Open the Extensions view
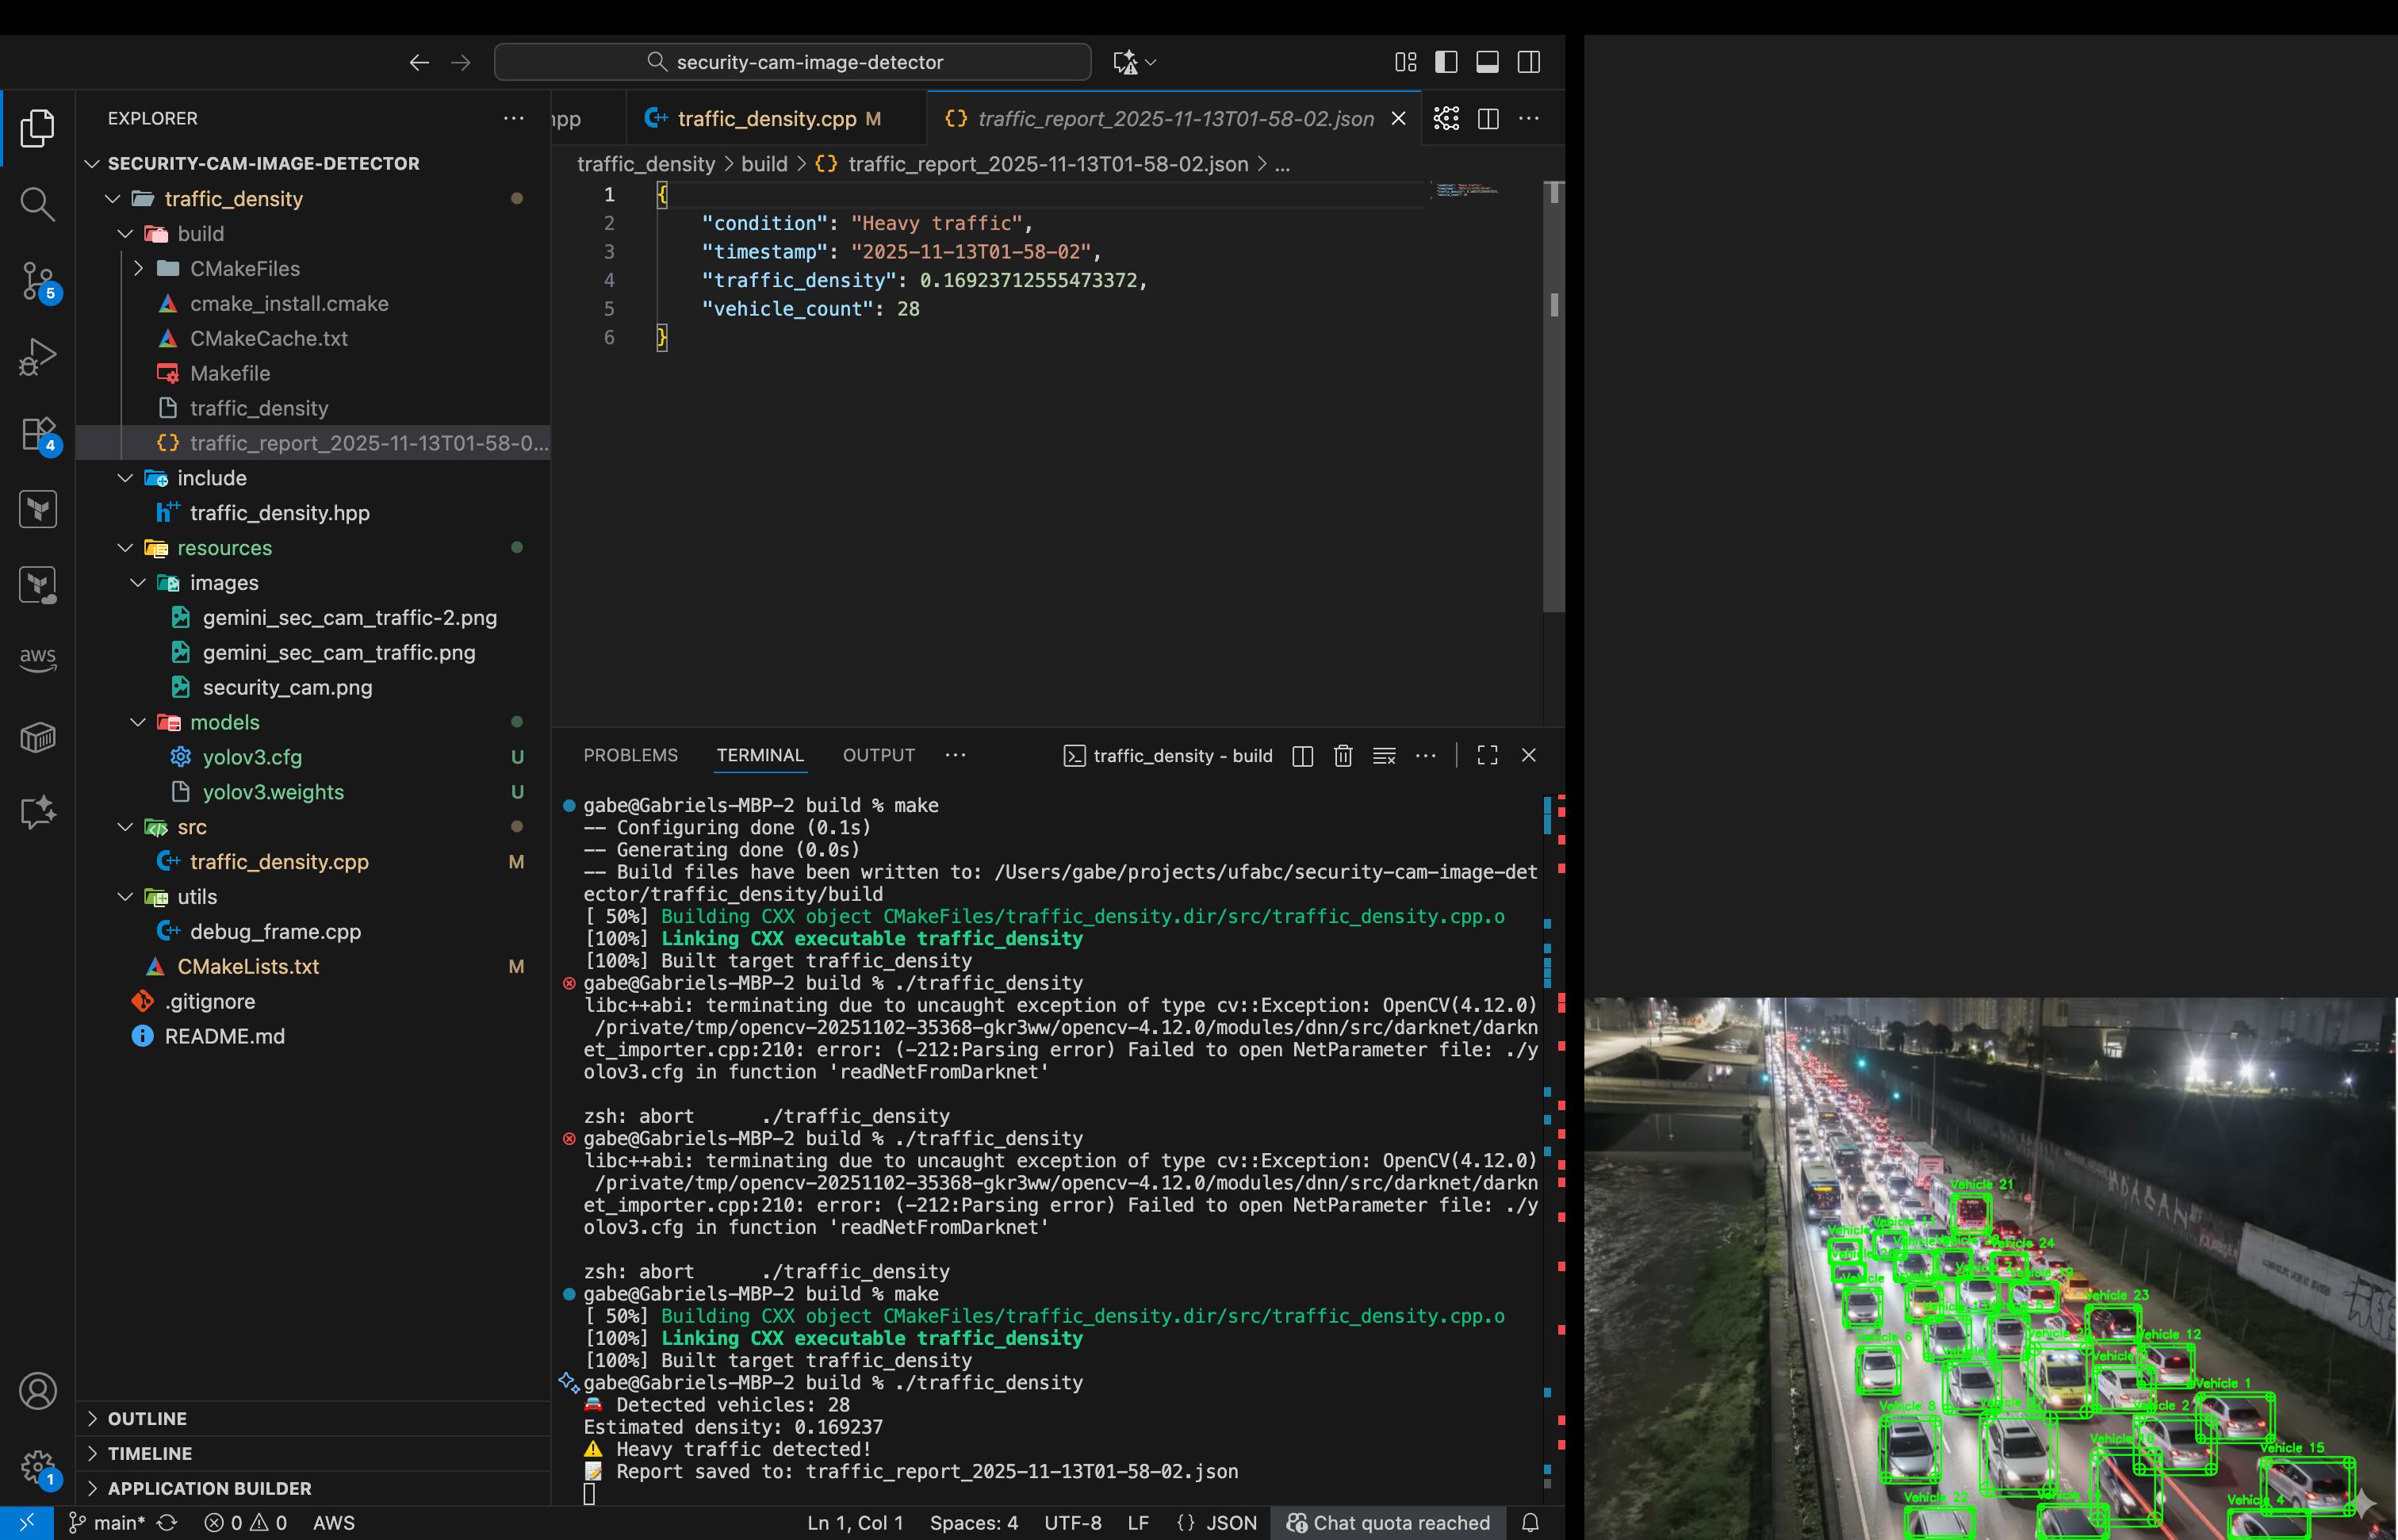Screen dimensions: 2398x1540 click(x=37, y=434)
